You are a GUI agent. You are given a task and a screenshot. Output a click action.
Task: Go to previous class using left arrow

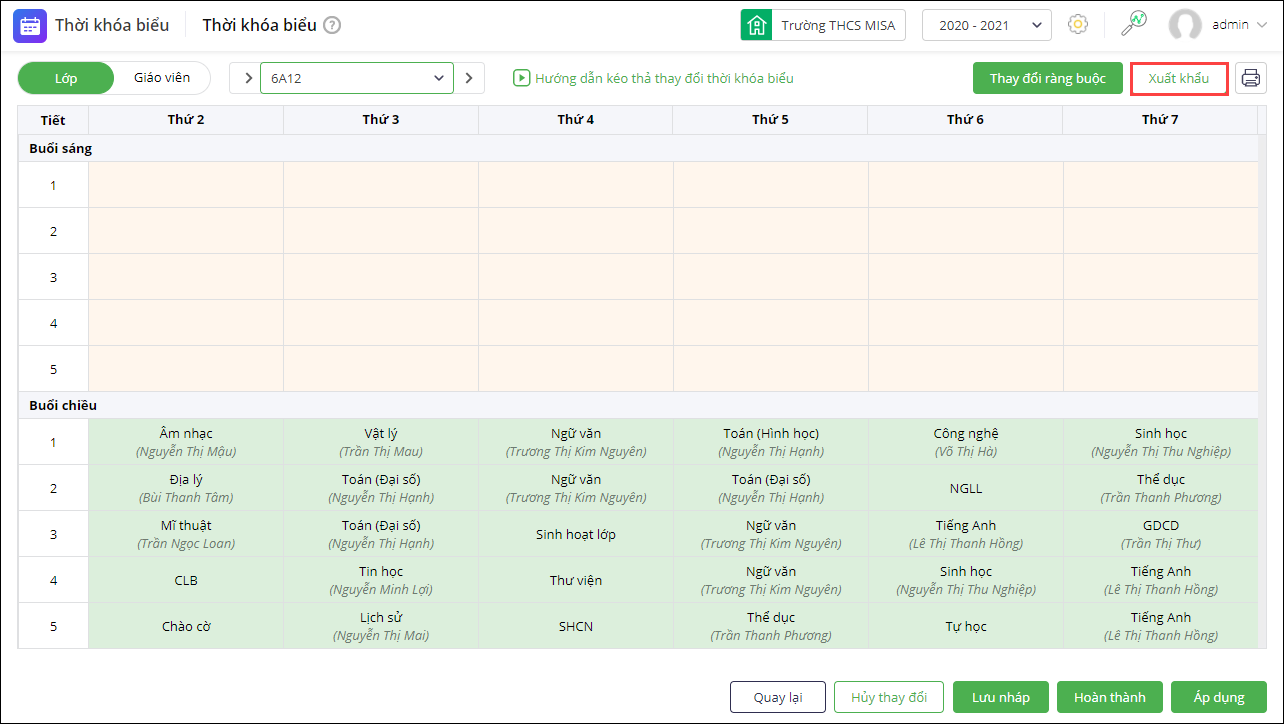pyautogui.click(x=248, y=78)
